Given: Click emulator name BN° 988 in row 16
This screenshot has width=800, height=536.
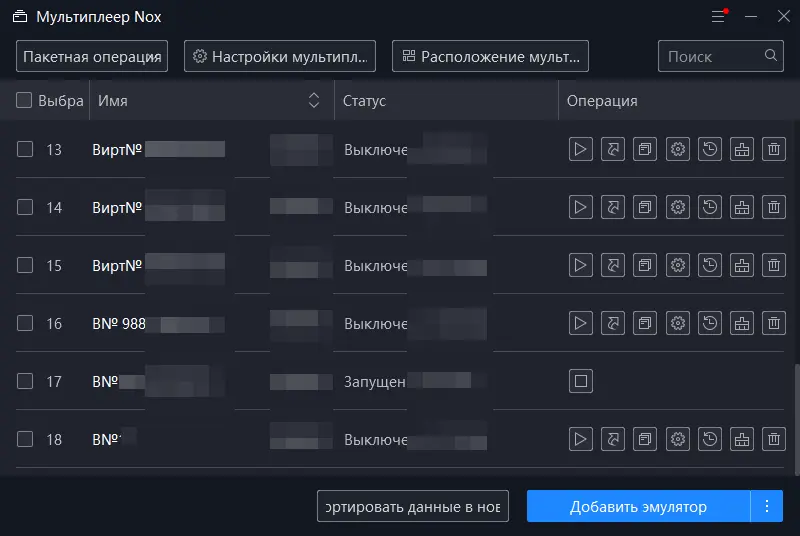Looking at the screenshot, I should [x=119, y=323].
